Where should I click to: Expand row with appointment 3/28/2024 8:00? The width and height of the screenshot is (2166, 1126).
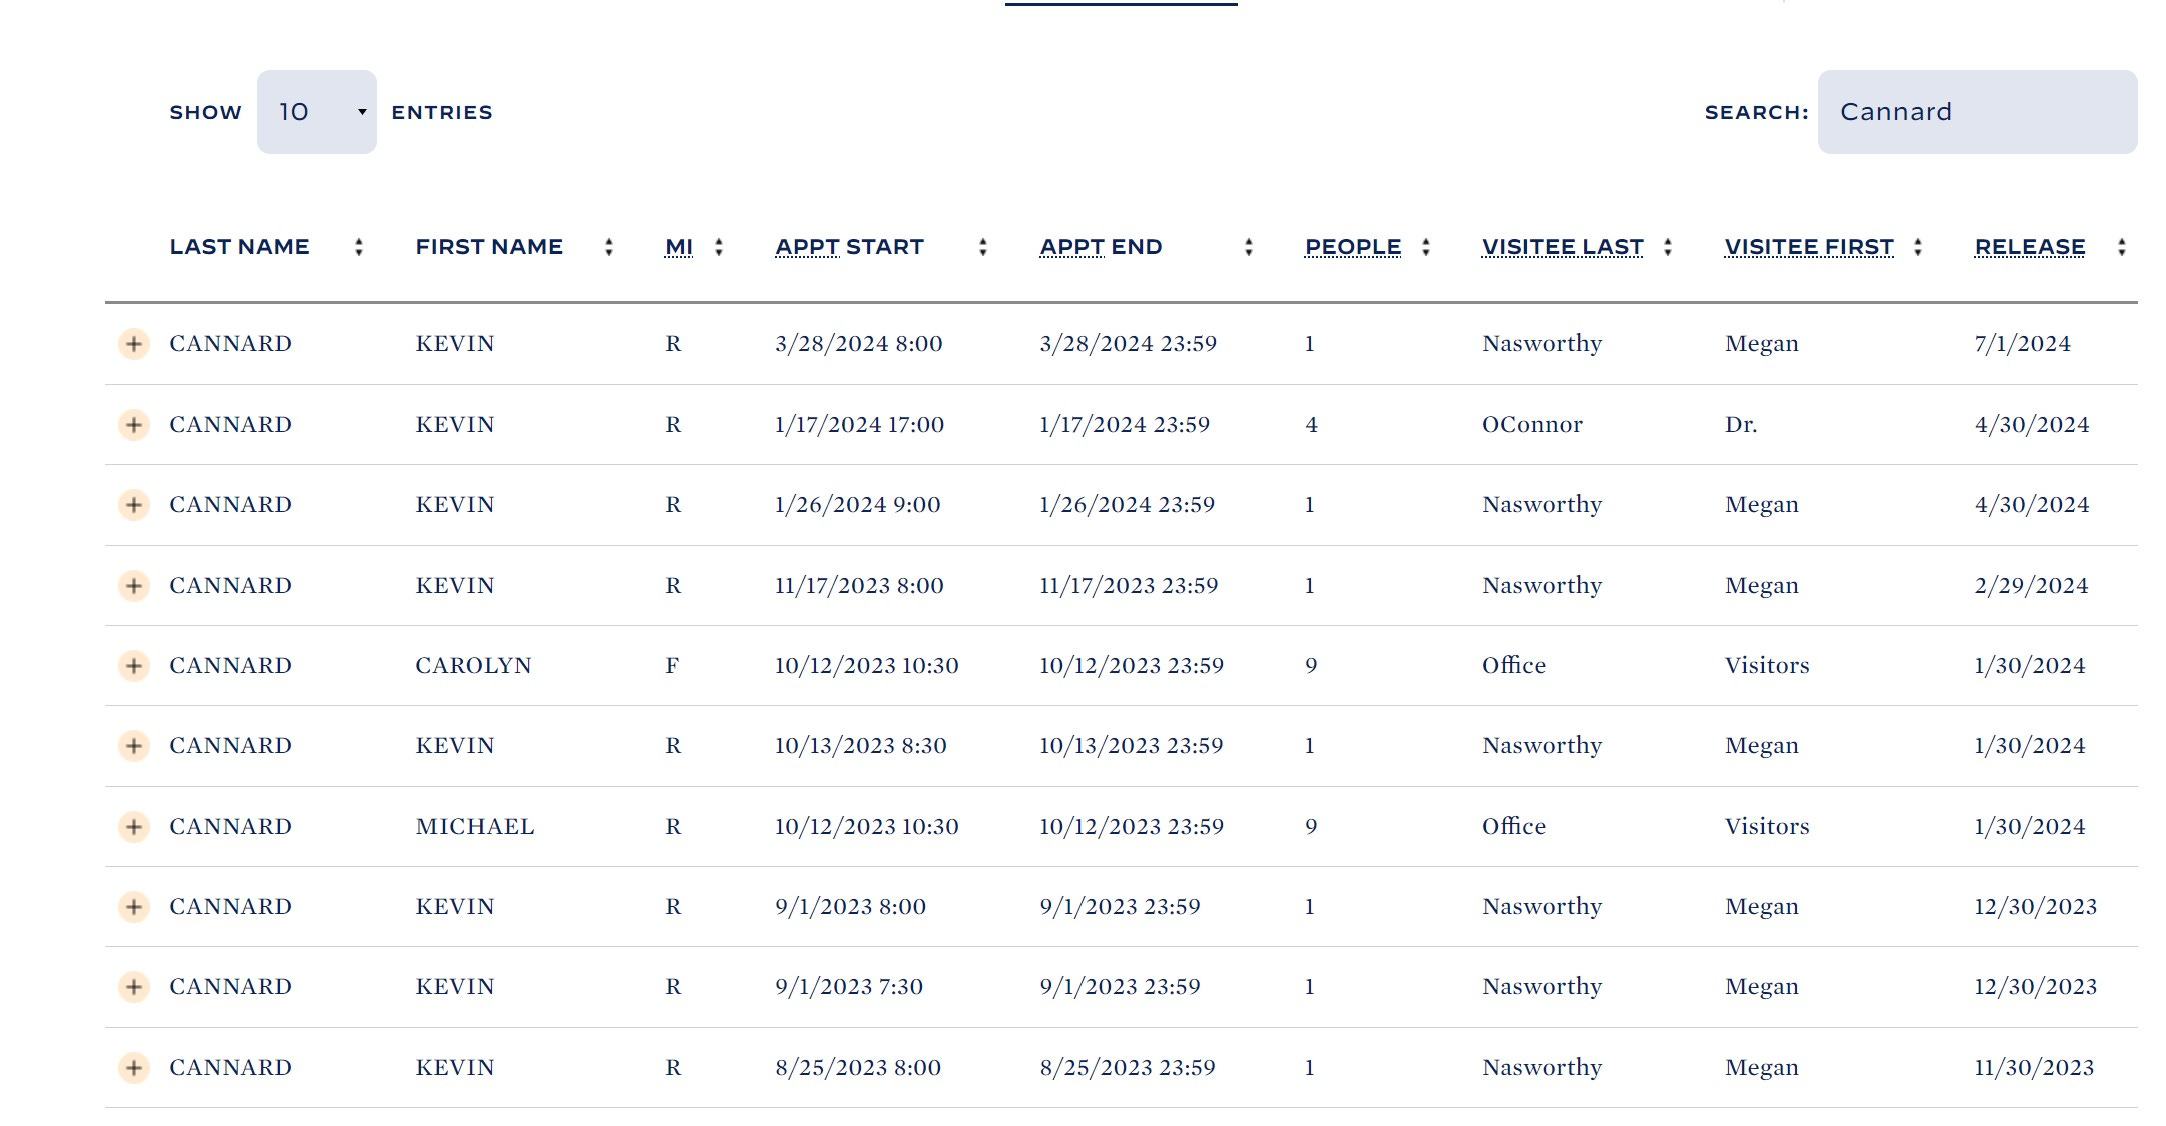point(133,344)
